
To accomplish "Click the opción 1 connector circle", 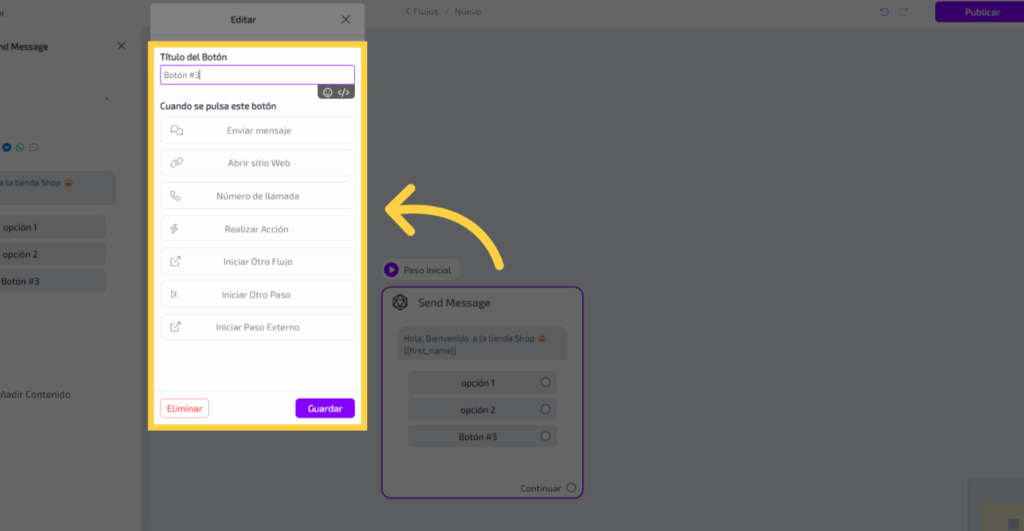I will [545, 382].
